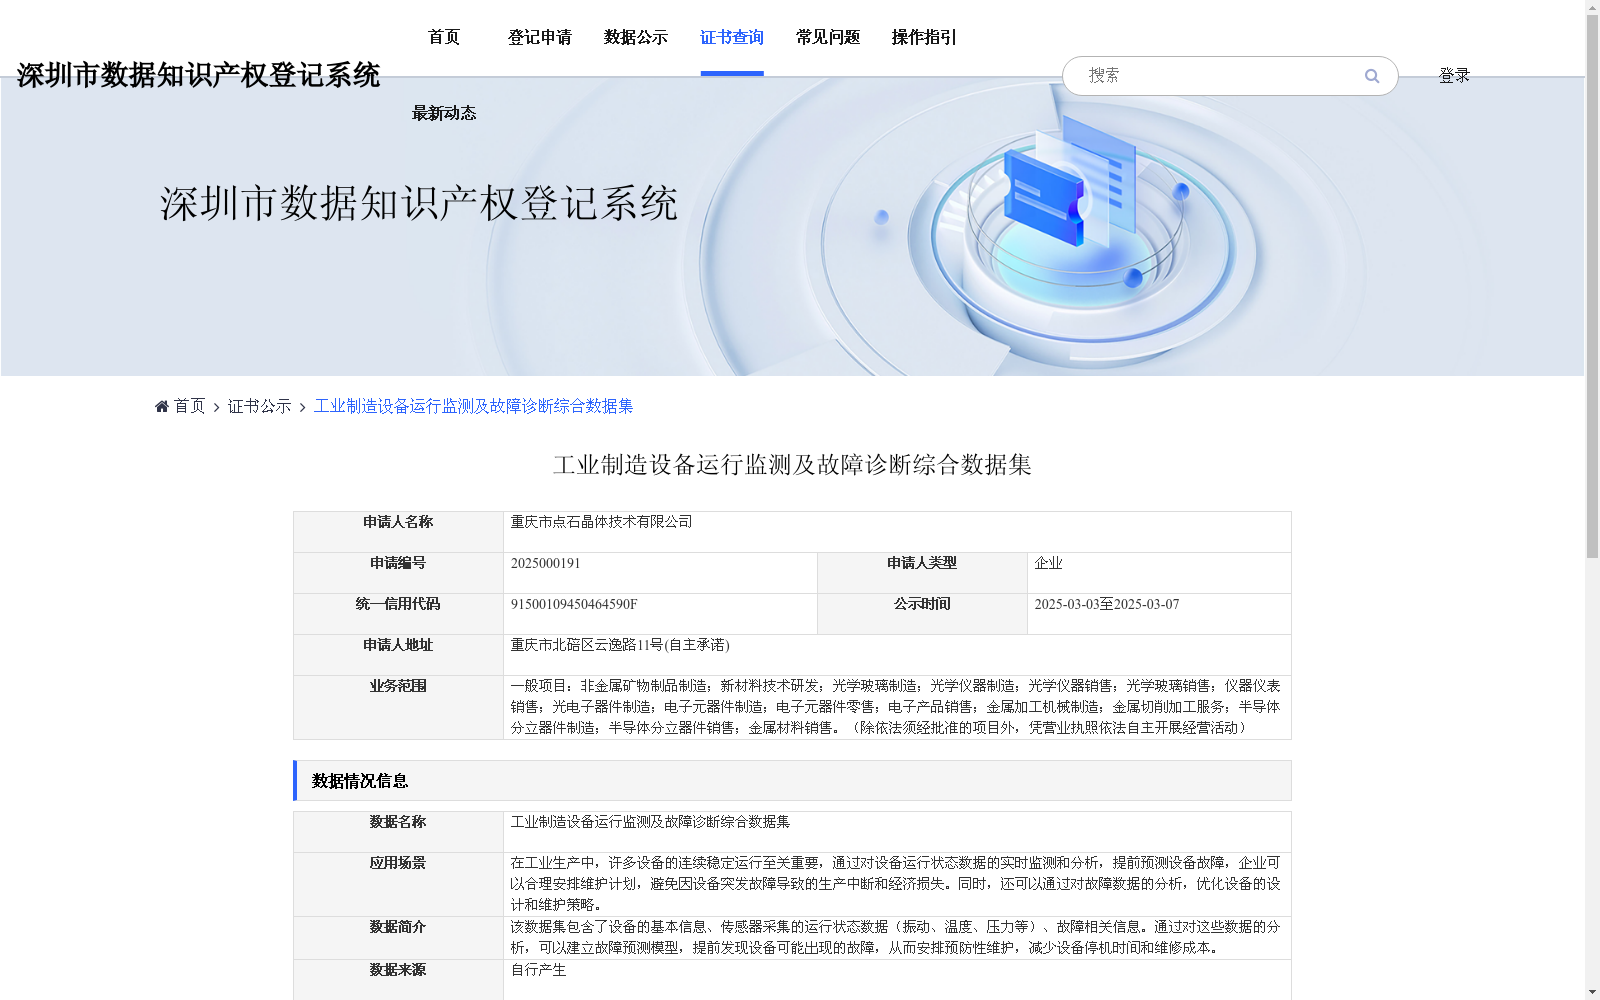1600x1000 pixels.
Task: Click the search magnifier icon
Action: [x=1372, y=76]
